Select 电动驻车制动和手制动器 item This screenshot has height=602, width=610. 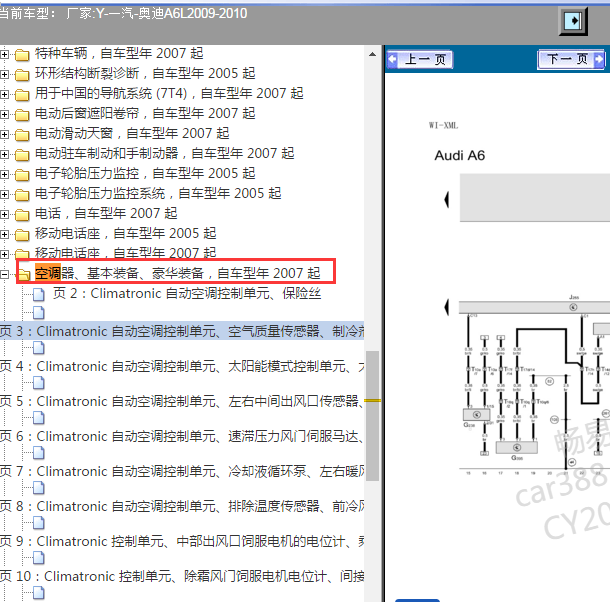[x=165, y=153]
